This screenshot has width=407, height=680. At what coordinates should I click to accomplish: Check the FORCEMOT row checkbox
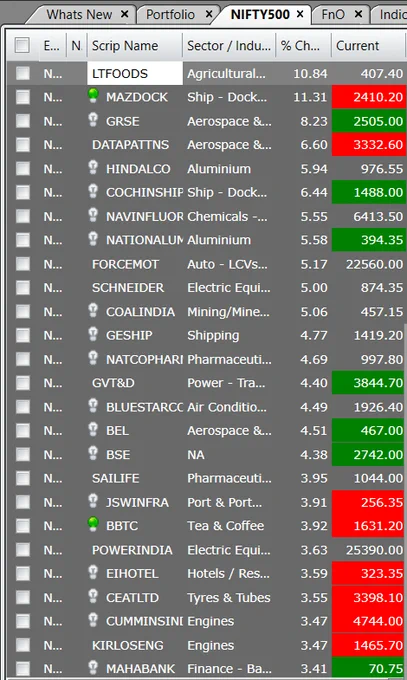[x=23, y=264]
